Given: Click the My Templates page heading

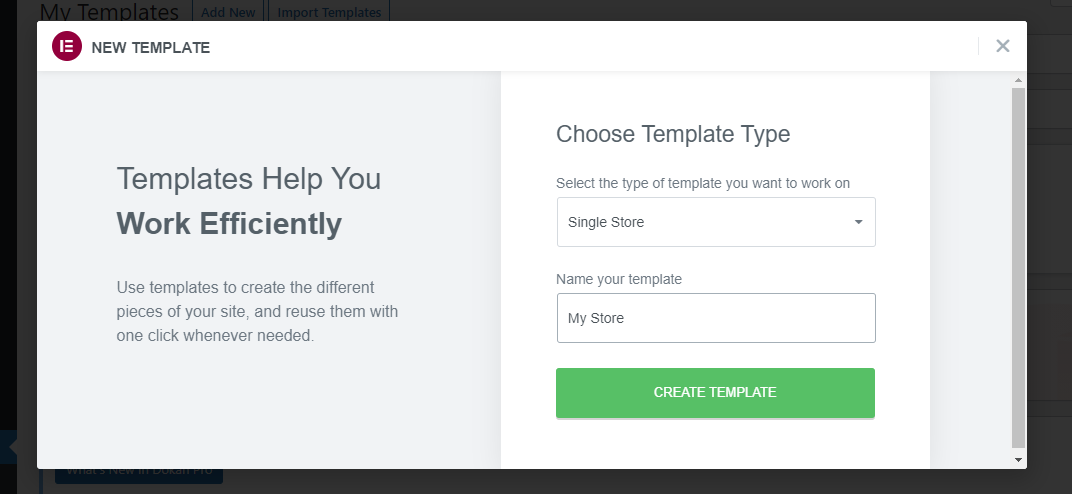Looking at the screenshot, I should coord(109,11).
